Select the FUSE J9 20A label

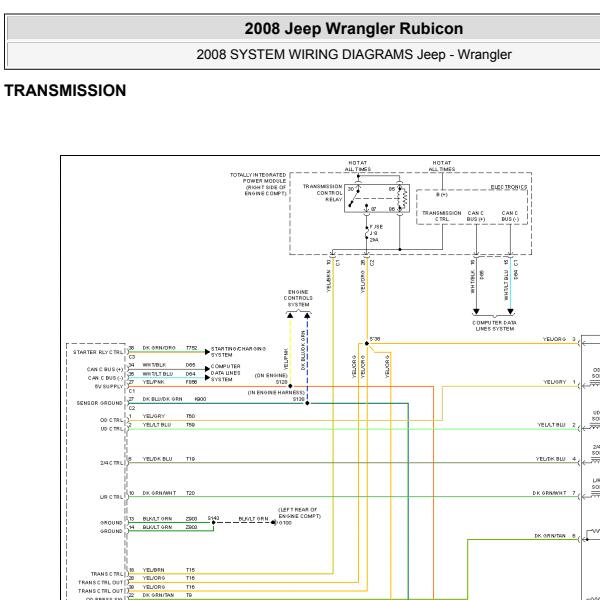[x=376, y=233]
